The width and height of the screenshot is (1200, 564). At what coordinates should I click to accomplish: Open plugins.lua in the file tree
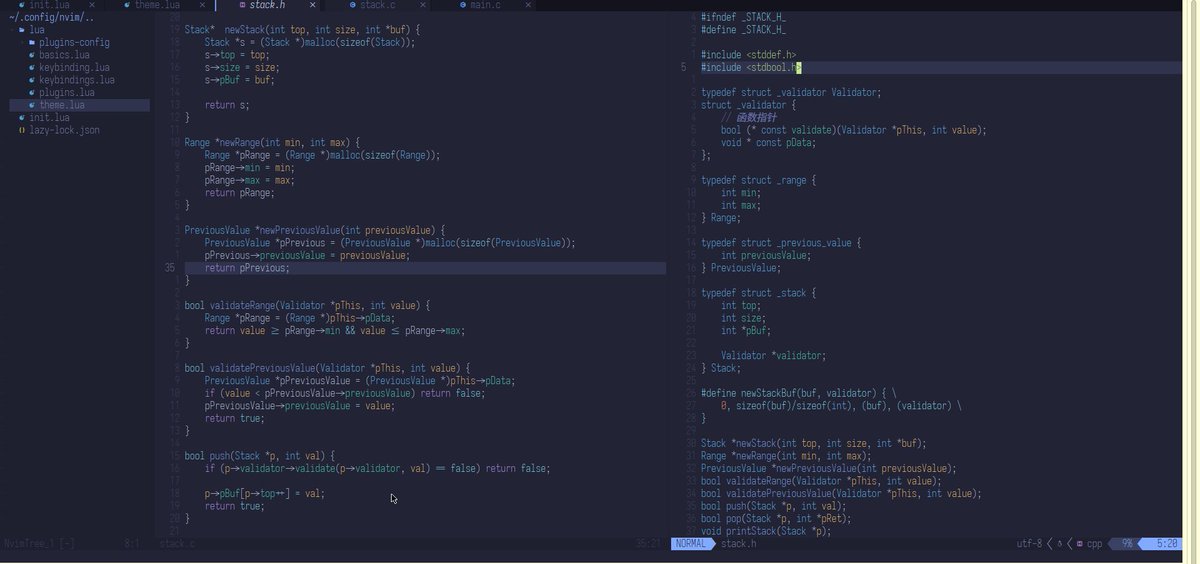tap(67, 92)
